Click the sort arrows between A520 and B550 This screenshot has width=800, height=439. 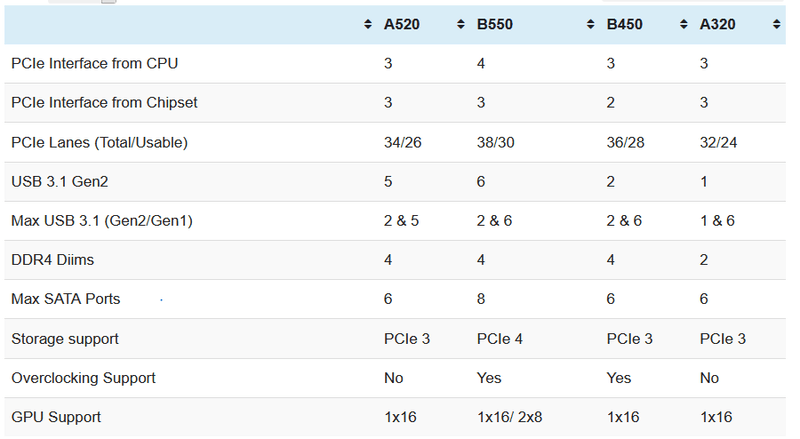tap(461, 25)
